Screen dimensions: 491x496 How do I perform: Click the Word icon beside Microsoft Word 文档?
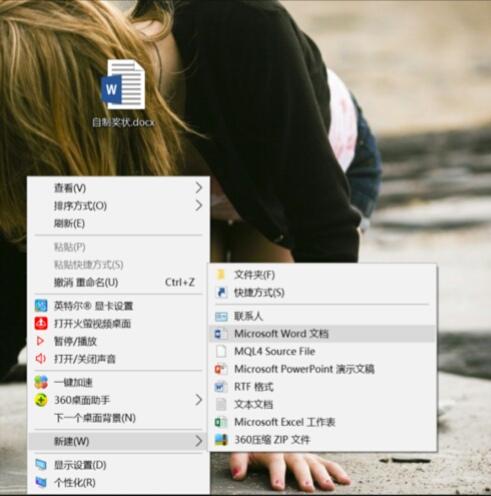221,334
